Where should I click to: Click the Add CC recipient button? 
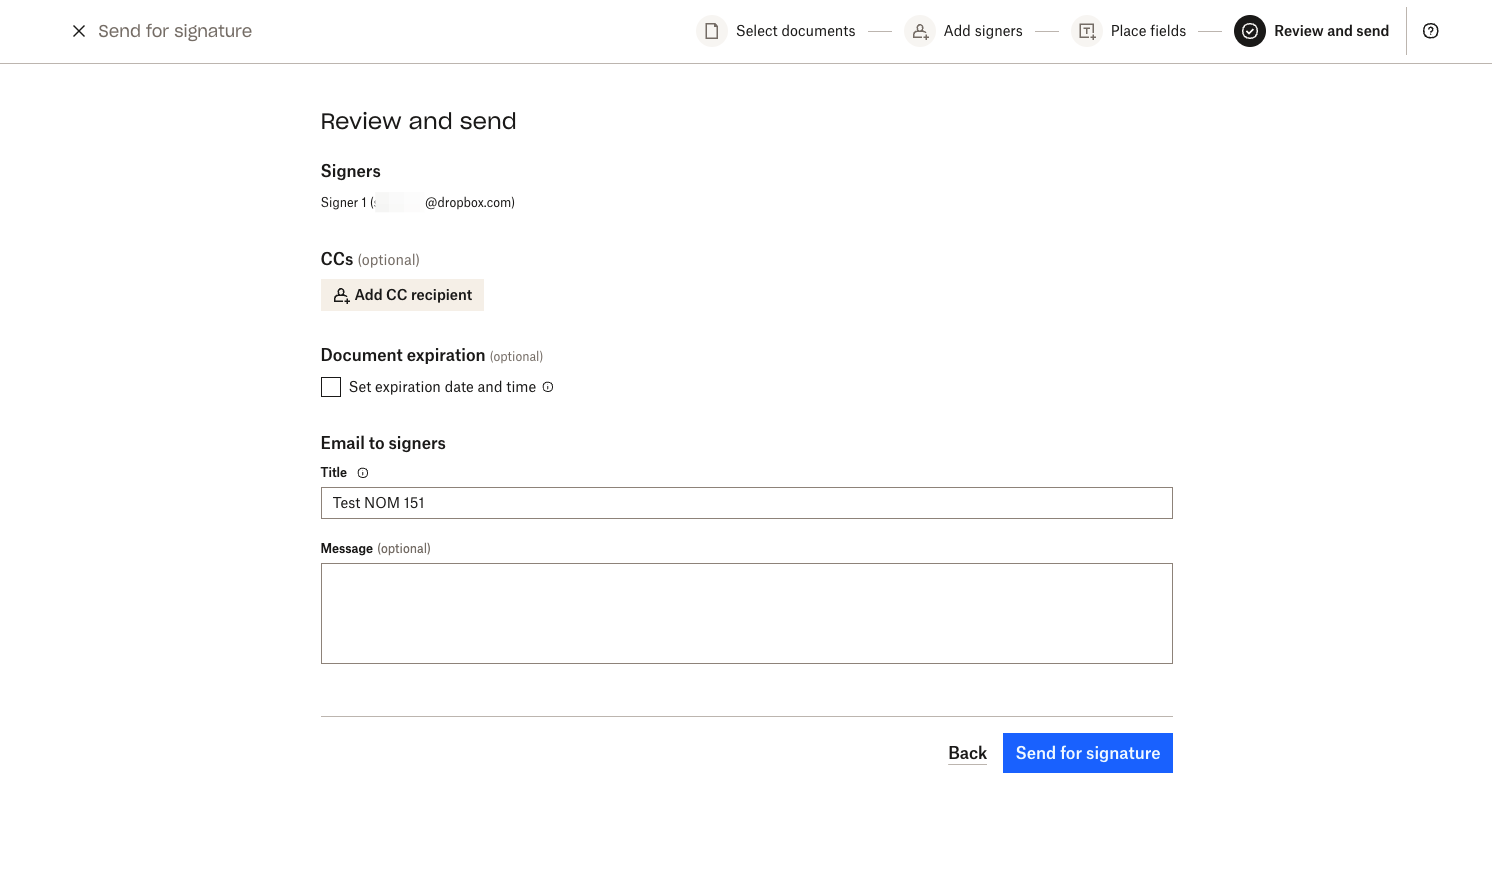402,294
